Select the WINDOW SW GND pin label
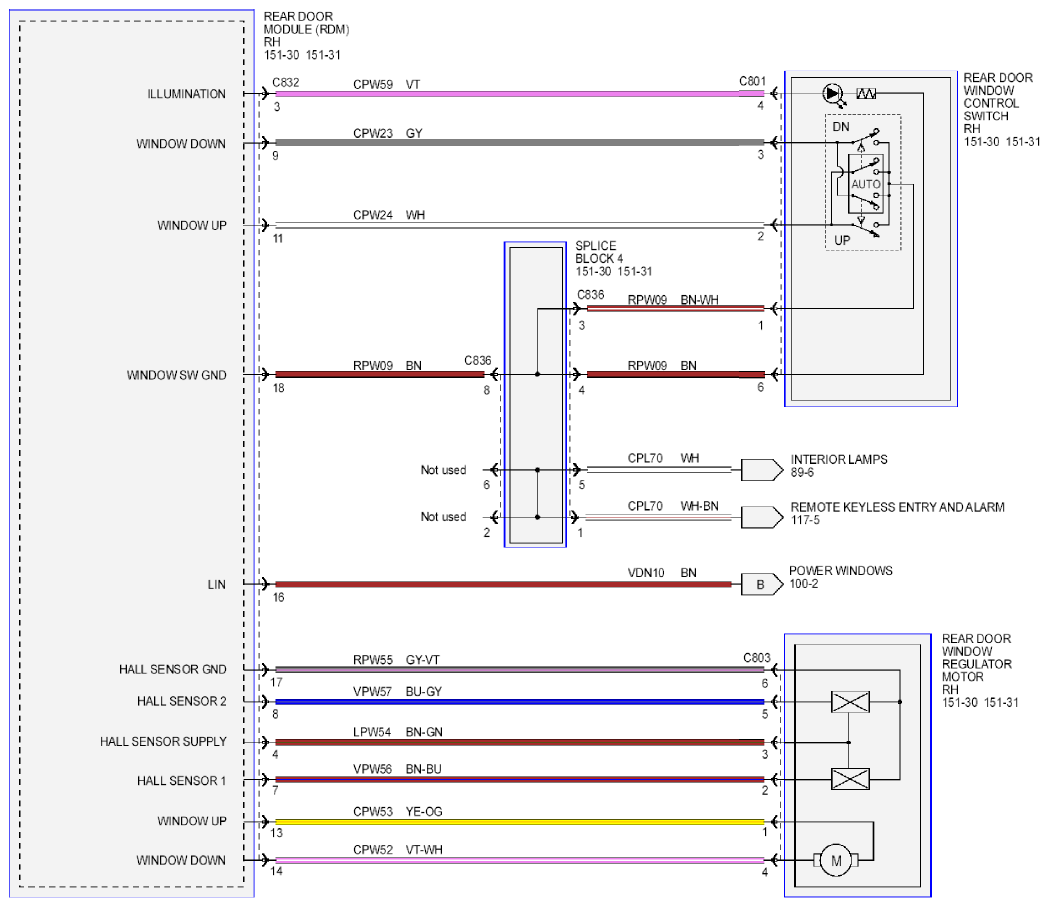The height and width of the screenshot is (907, 1049). click(177, 375)
